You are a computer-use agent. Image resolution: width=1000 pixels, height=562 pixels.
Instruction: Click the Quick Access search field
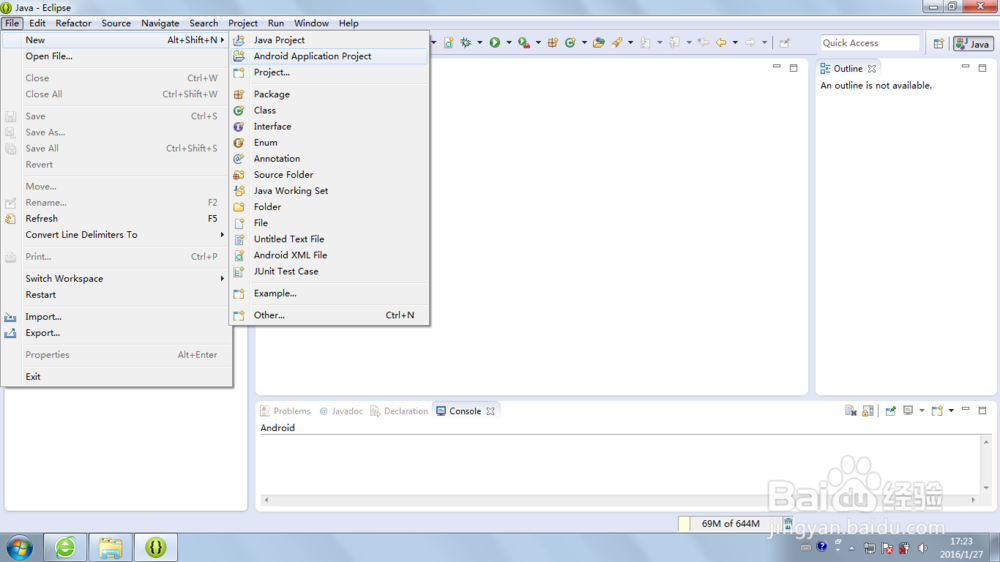tap(870, 43)
